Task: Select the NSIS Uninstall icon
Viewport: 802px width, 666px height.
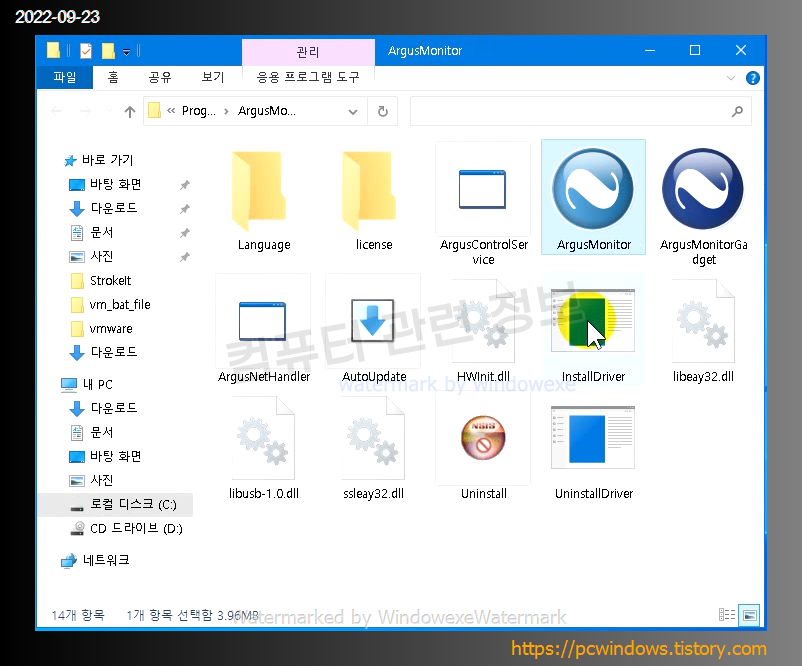Action: 483,438
